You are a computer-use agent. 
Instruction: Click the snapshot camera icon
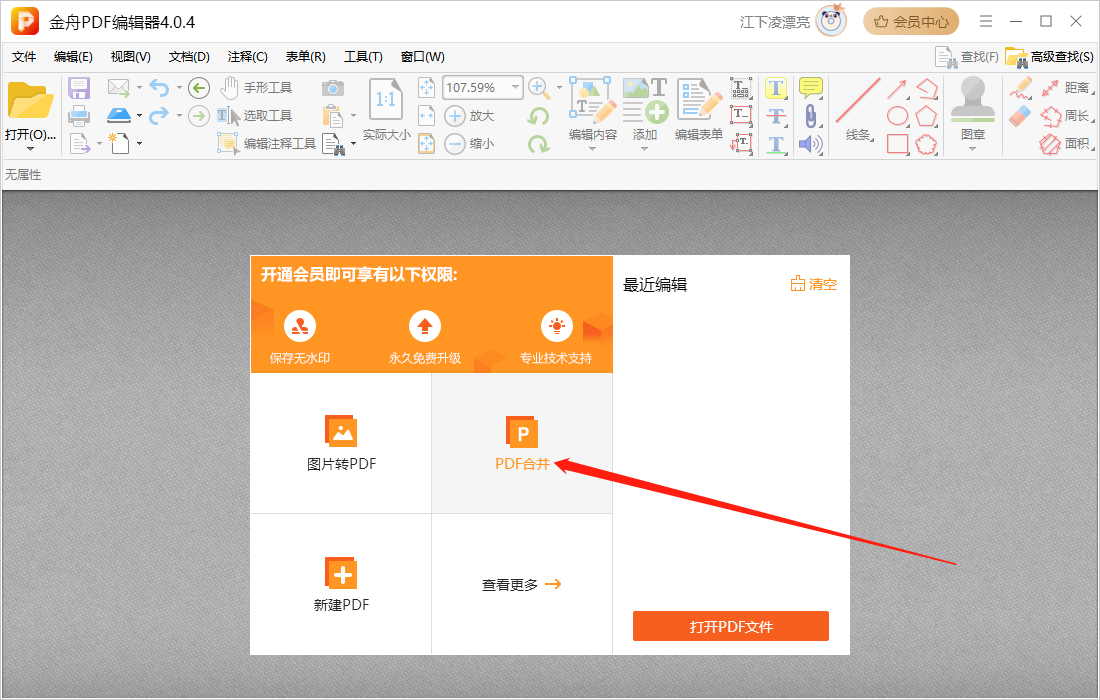(333, 88)
